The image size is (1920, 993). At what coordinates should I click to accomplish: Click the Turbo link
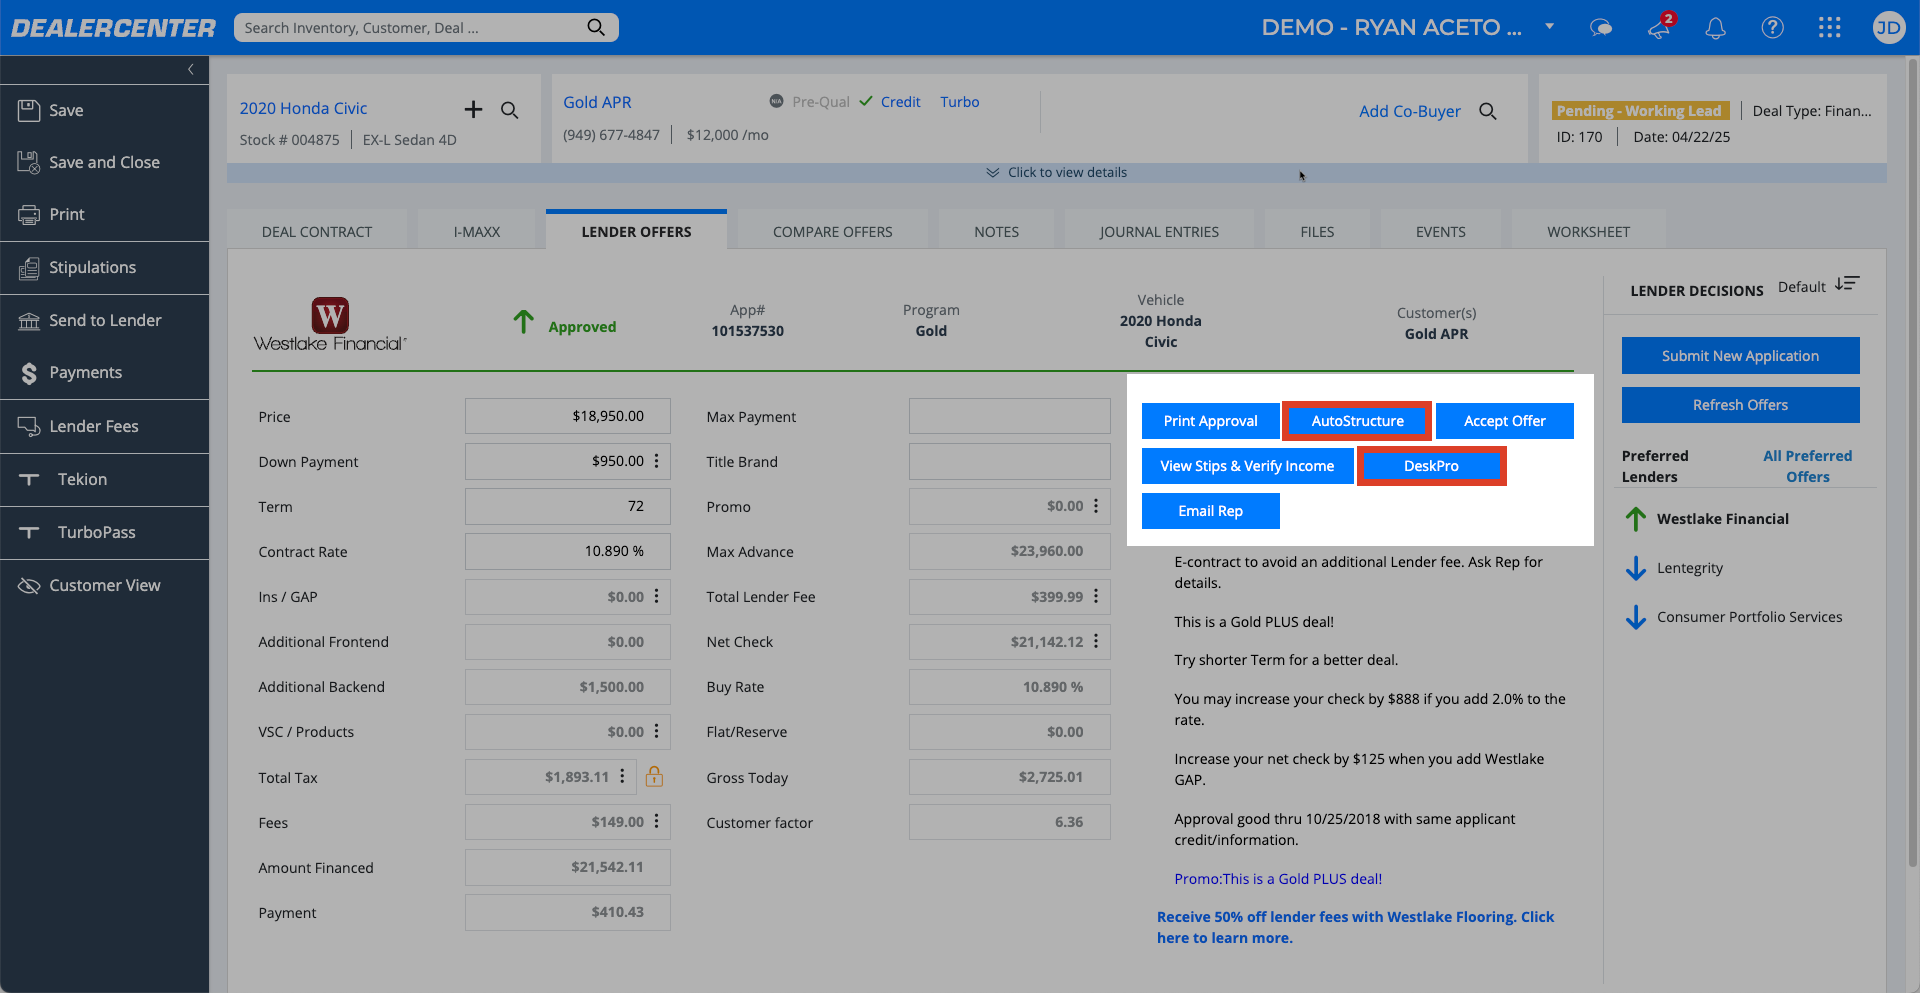coord(959,102)
